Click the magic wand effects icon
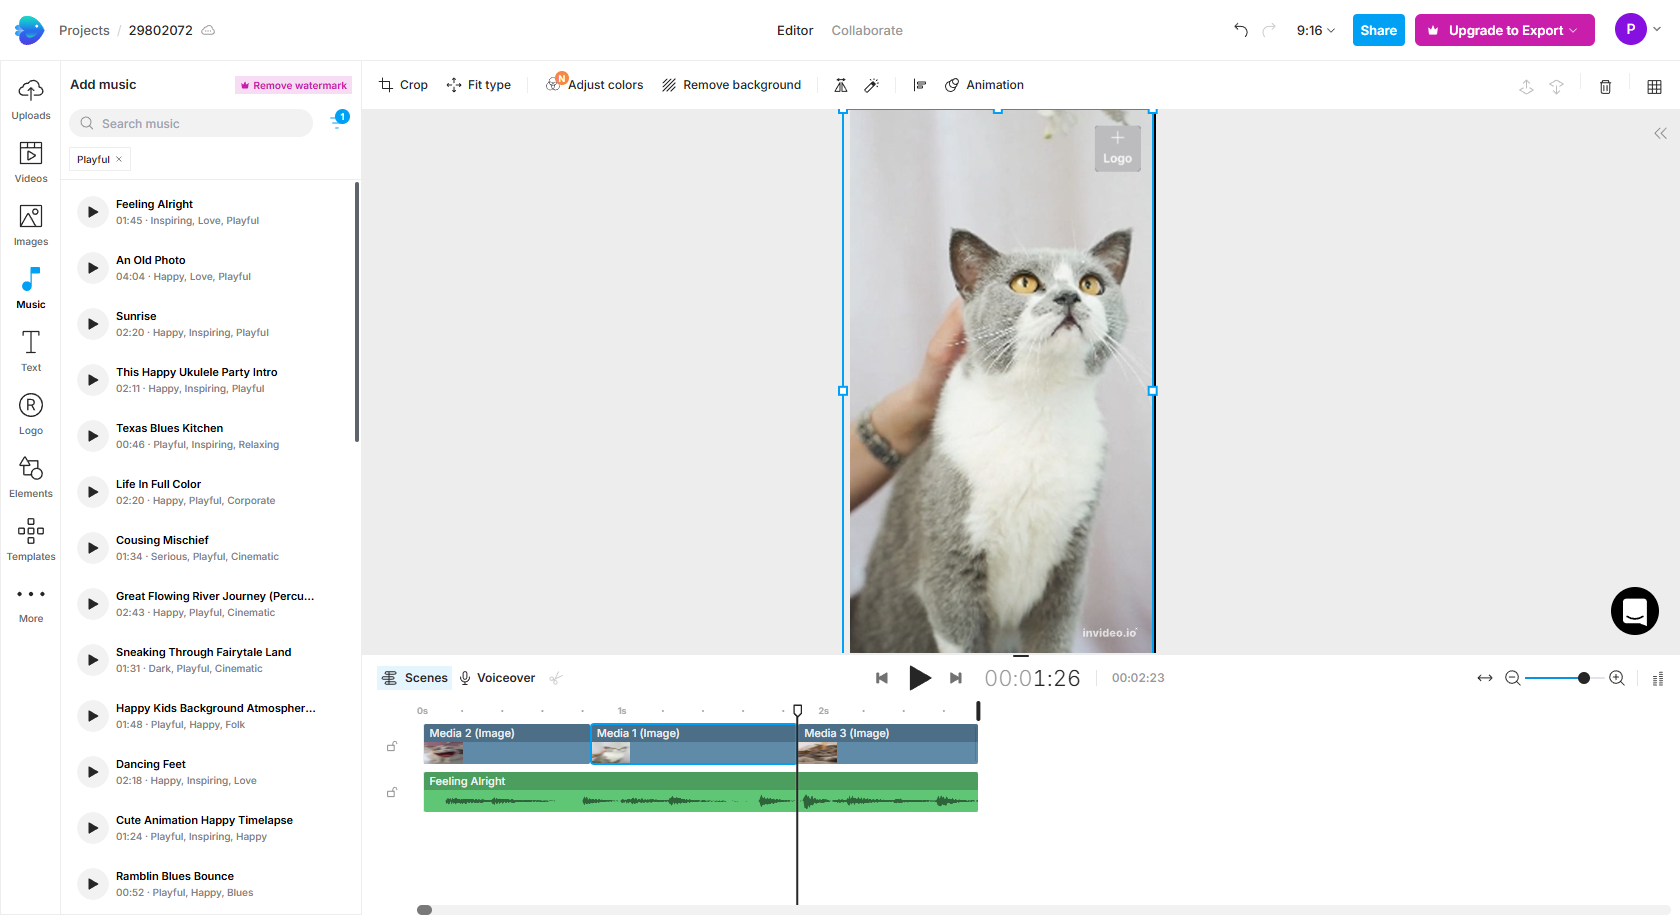1680x915 pixels. coord(872,85)
